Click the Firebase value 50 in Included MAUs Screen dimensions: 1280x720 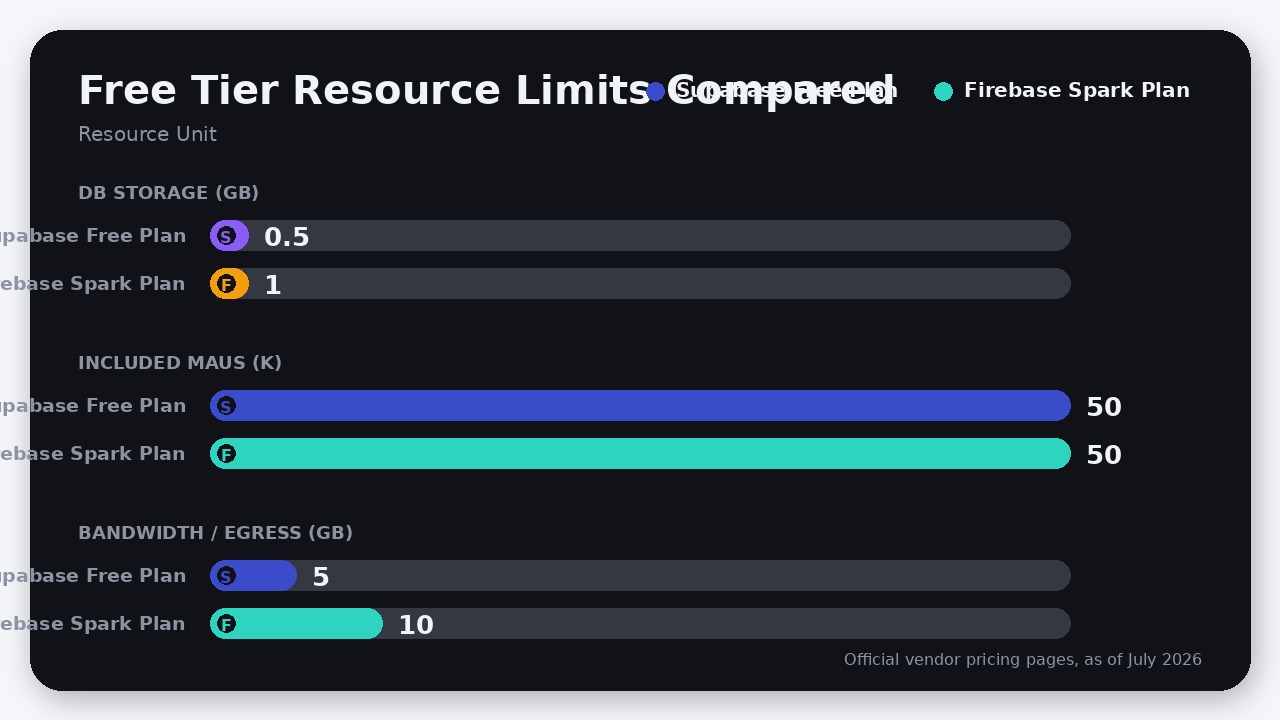pos(1104,455)
